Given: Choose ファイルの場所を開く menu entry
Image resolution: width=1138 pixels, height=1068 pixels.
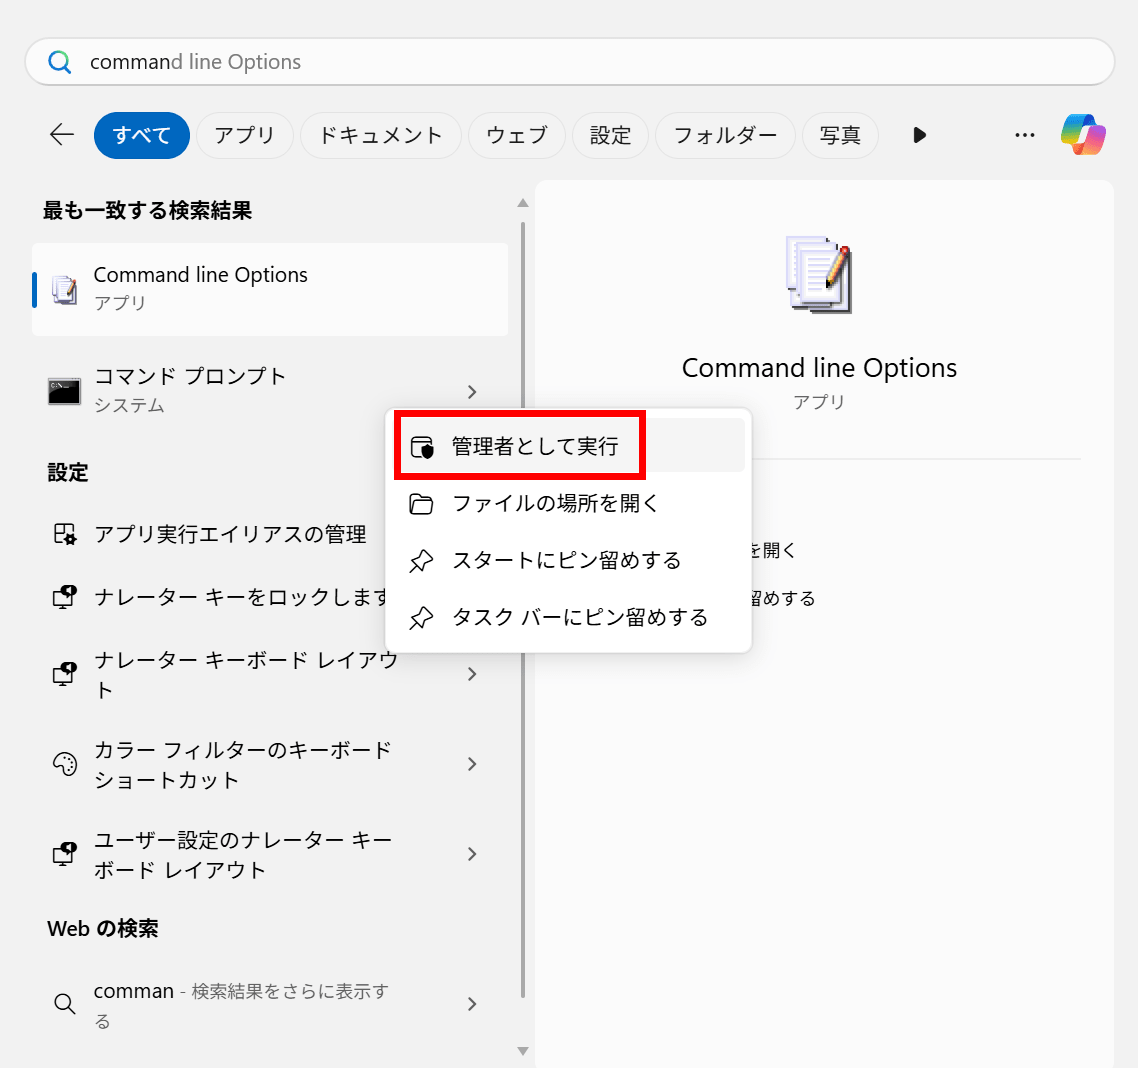Looking at the screenshot, I should (555, 503).
